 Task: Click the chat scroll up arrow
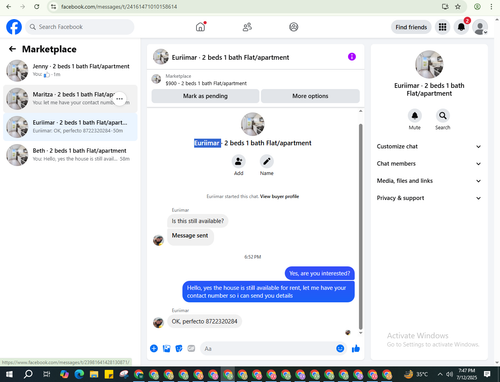click(x=360, y=111)
